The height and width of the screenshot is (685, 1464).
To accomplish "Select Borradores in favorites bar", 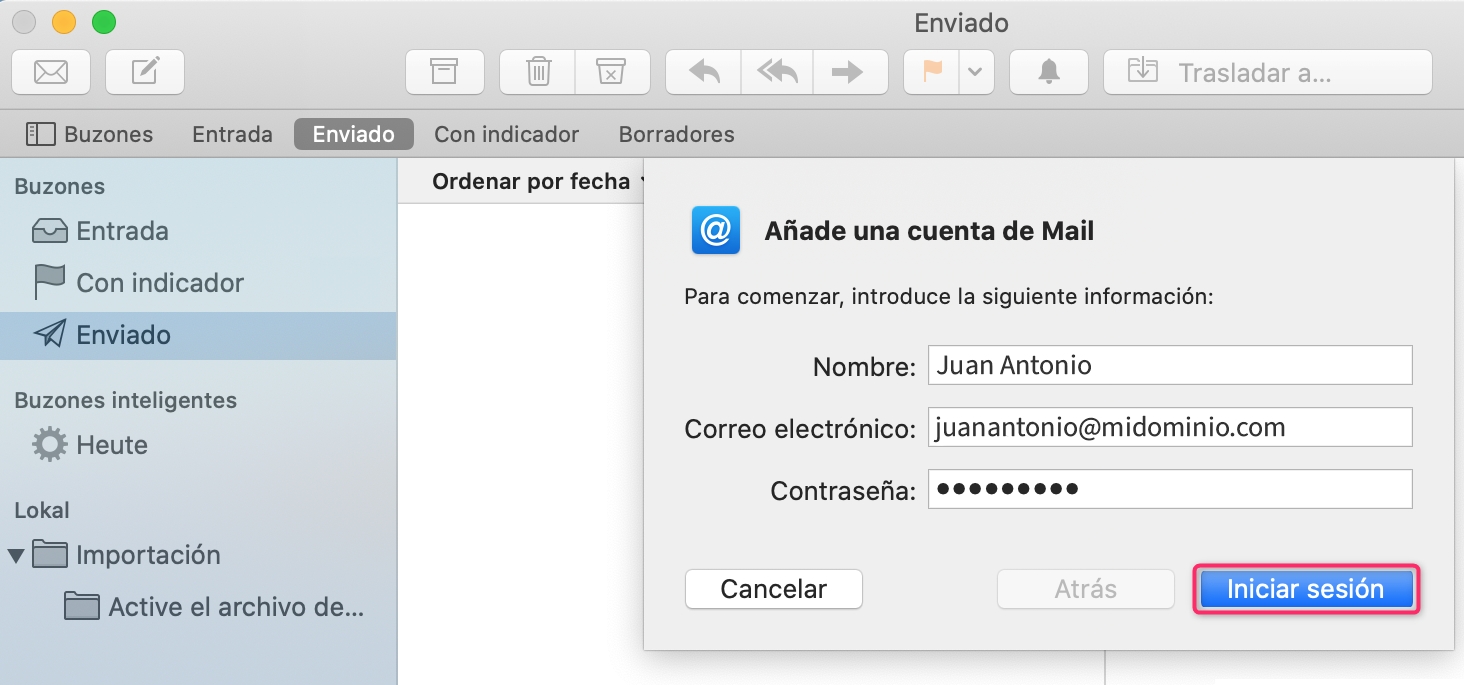I will (676, 134).
